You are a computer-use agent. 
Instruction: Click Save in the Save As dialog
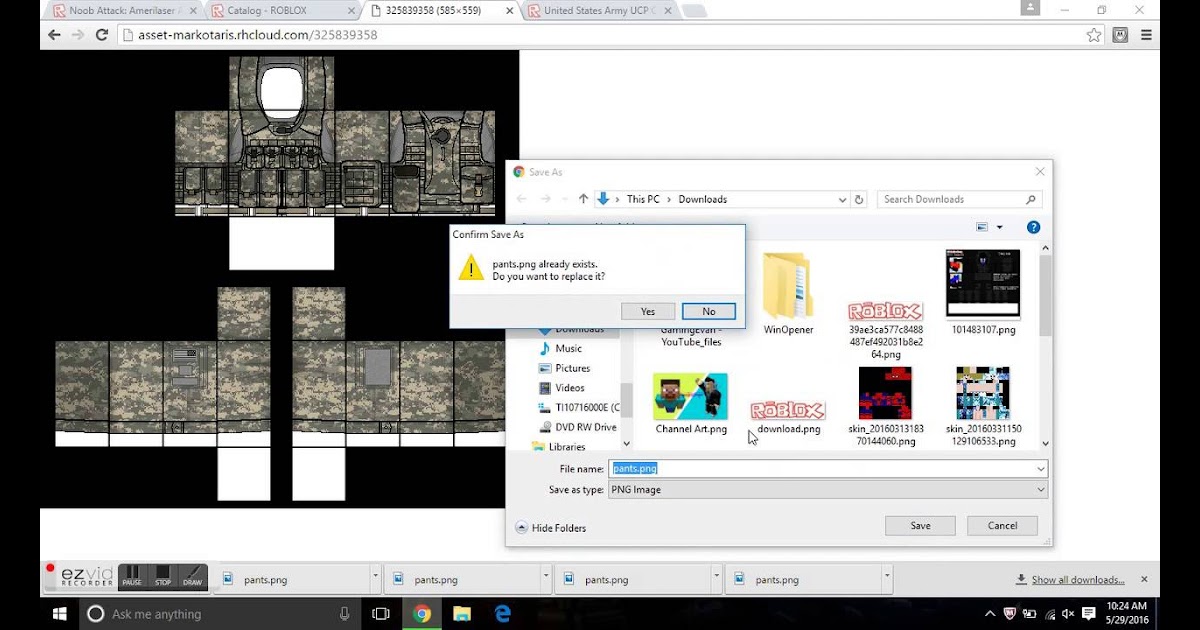(920, 526)
